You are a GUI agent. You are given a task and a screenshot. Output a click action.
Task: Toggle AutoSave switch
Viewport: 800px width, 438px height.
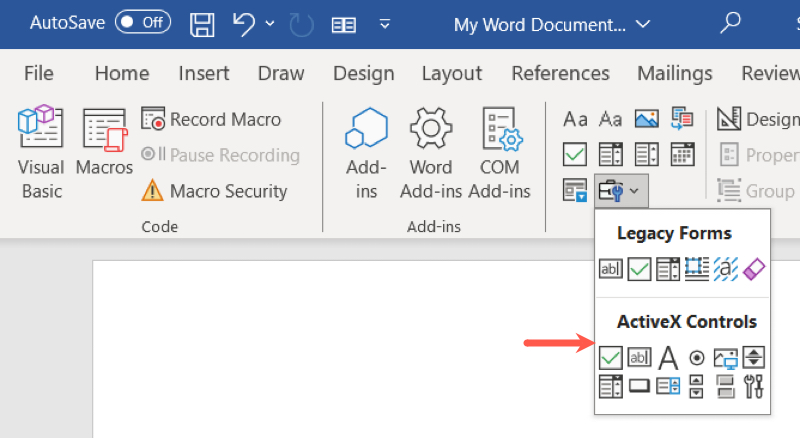(x=142, y=22)
